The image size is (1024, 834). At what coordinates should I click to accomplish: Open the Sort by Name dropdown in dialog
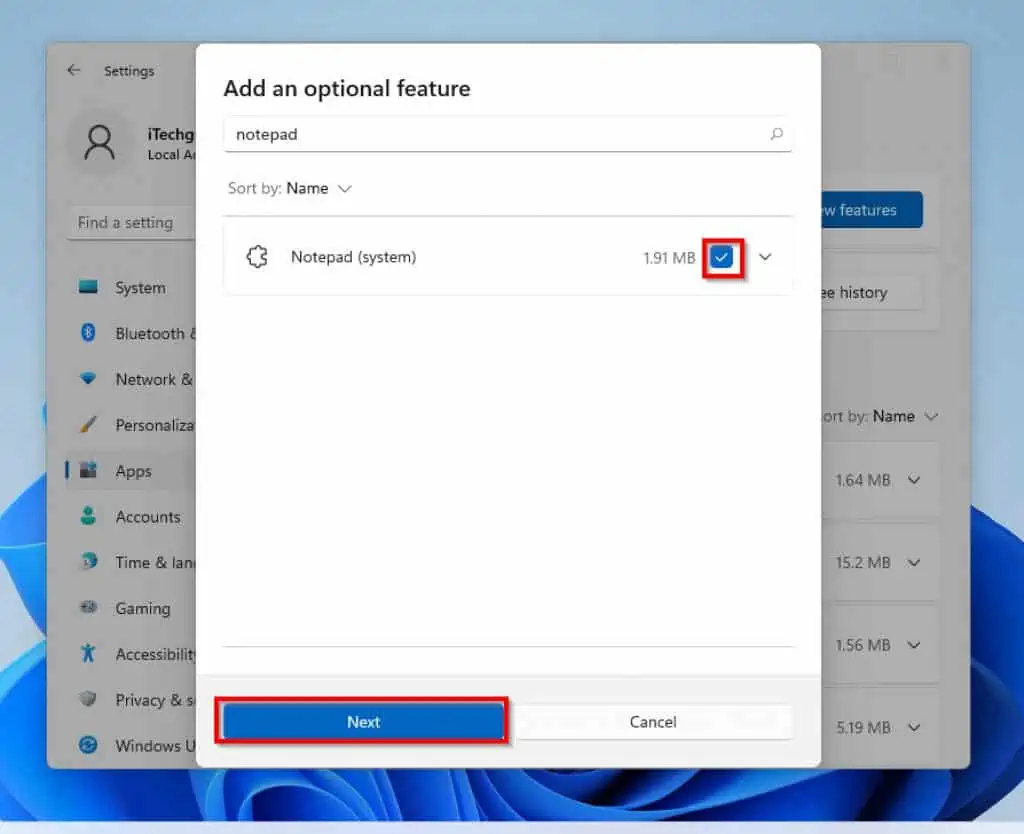pyautogui.click(x=318, y=188)
